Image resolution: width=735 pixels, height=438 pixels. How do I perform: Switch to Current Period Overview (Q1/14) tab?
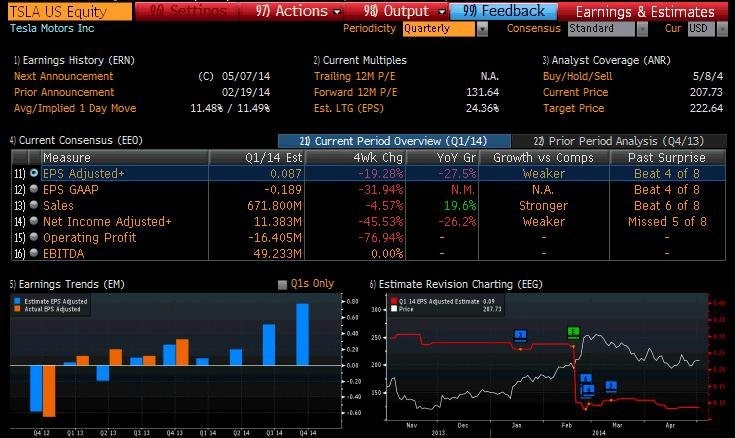[x=394, y=141]
